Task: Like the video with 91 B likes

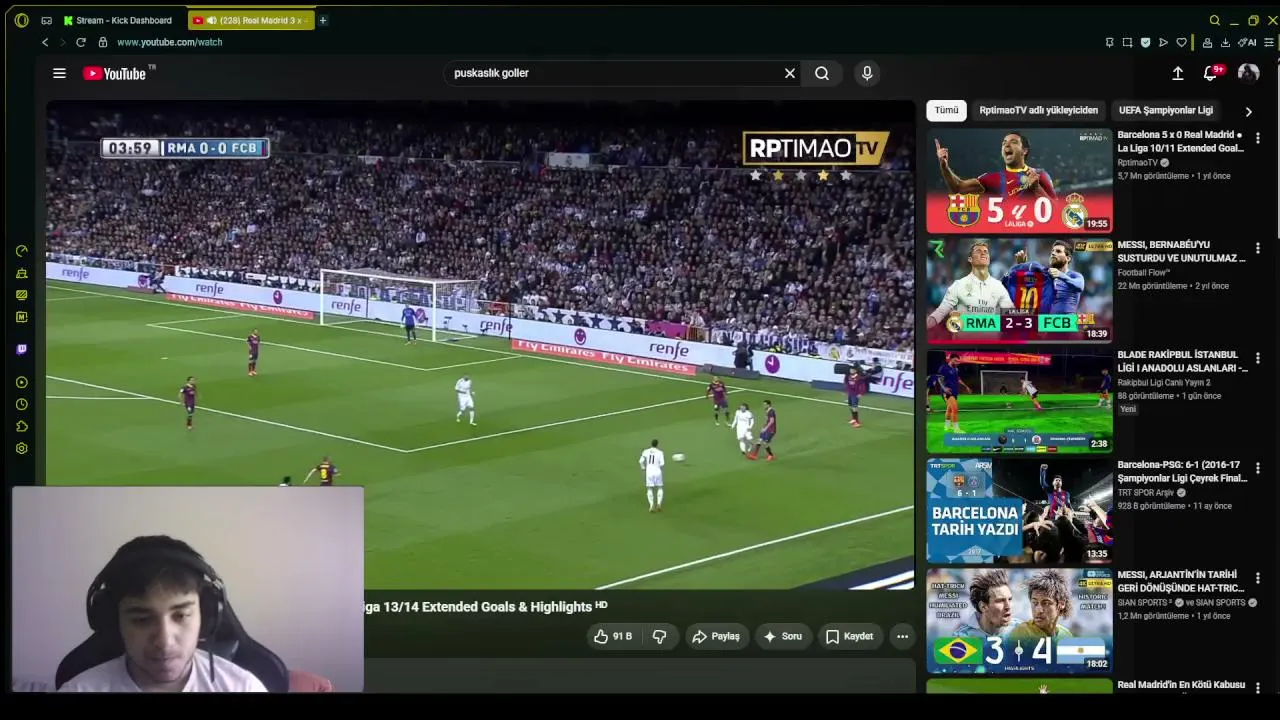Action: tap(612, 636)
